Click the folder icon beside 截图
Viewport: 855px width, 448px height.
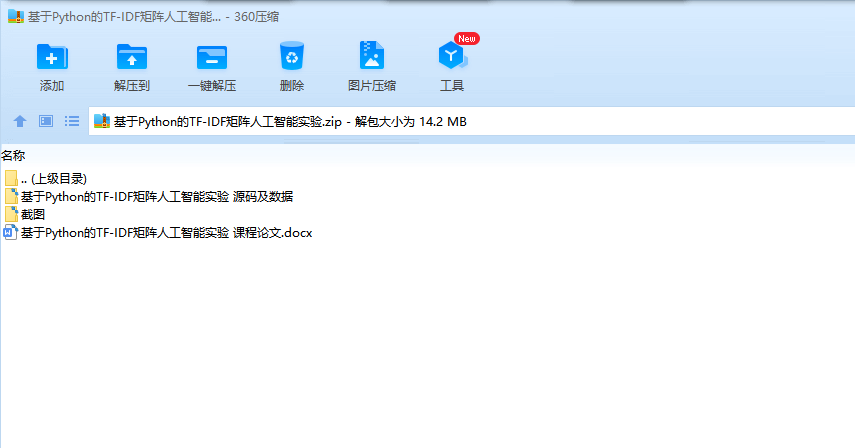click(x=11, y=215)
